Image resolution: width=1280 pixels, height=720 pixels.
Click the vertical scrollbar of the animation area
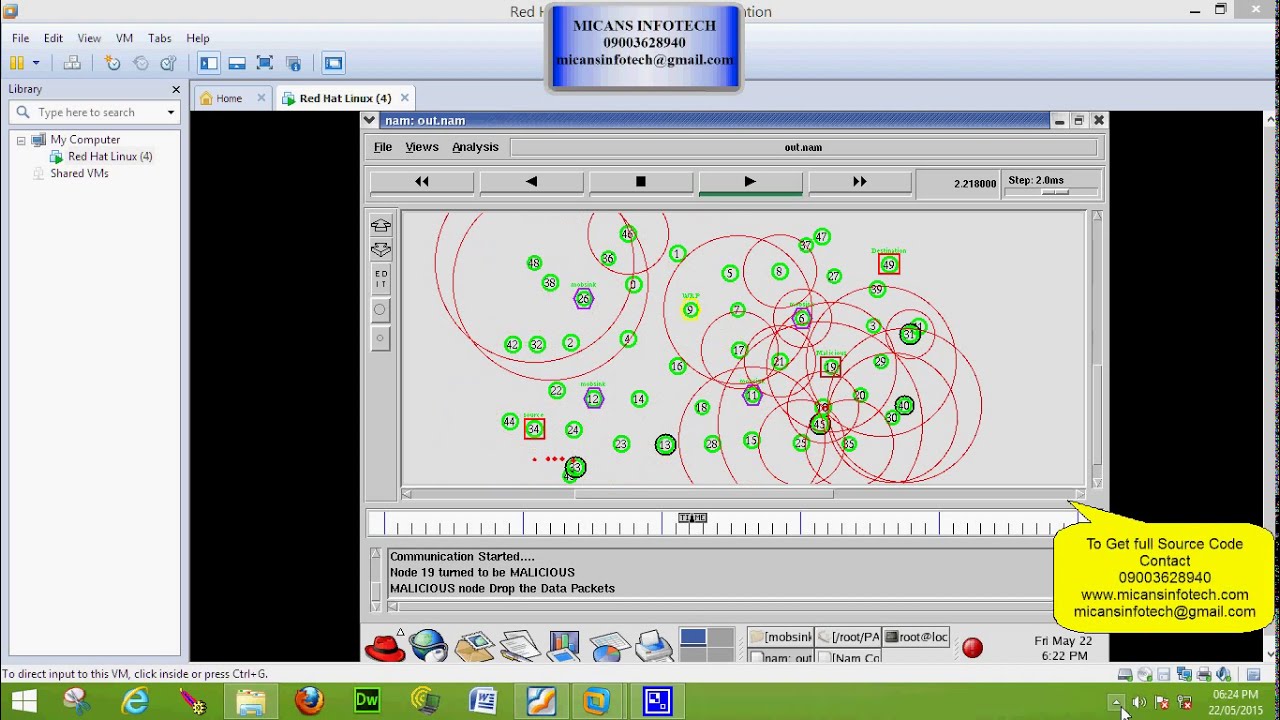(x=1097, y=350)
